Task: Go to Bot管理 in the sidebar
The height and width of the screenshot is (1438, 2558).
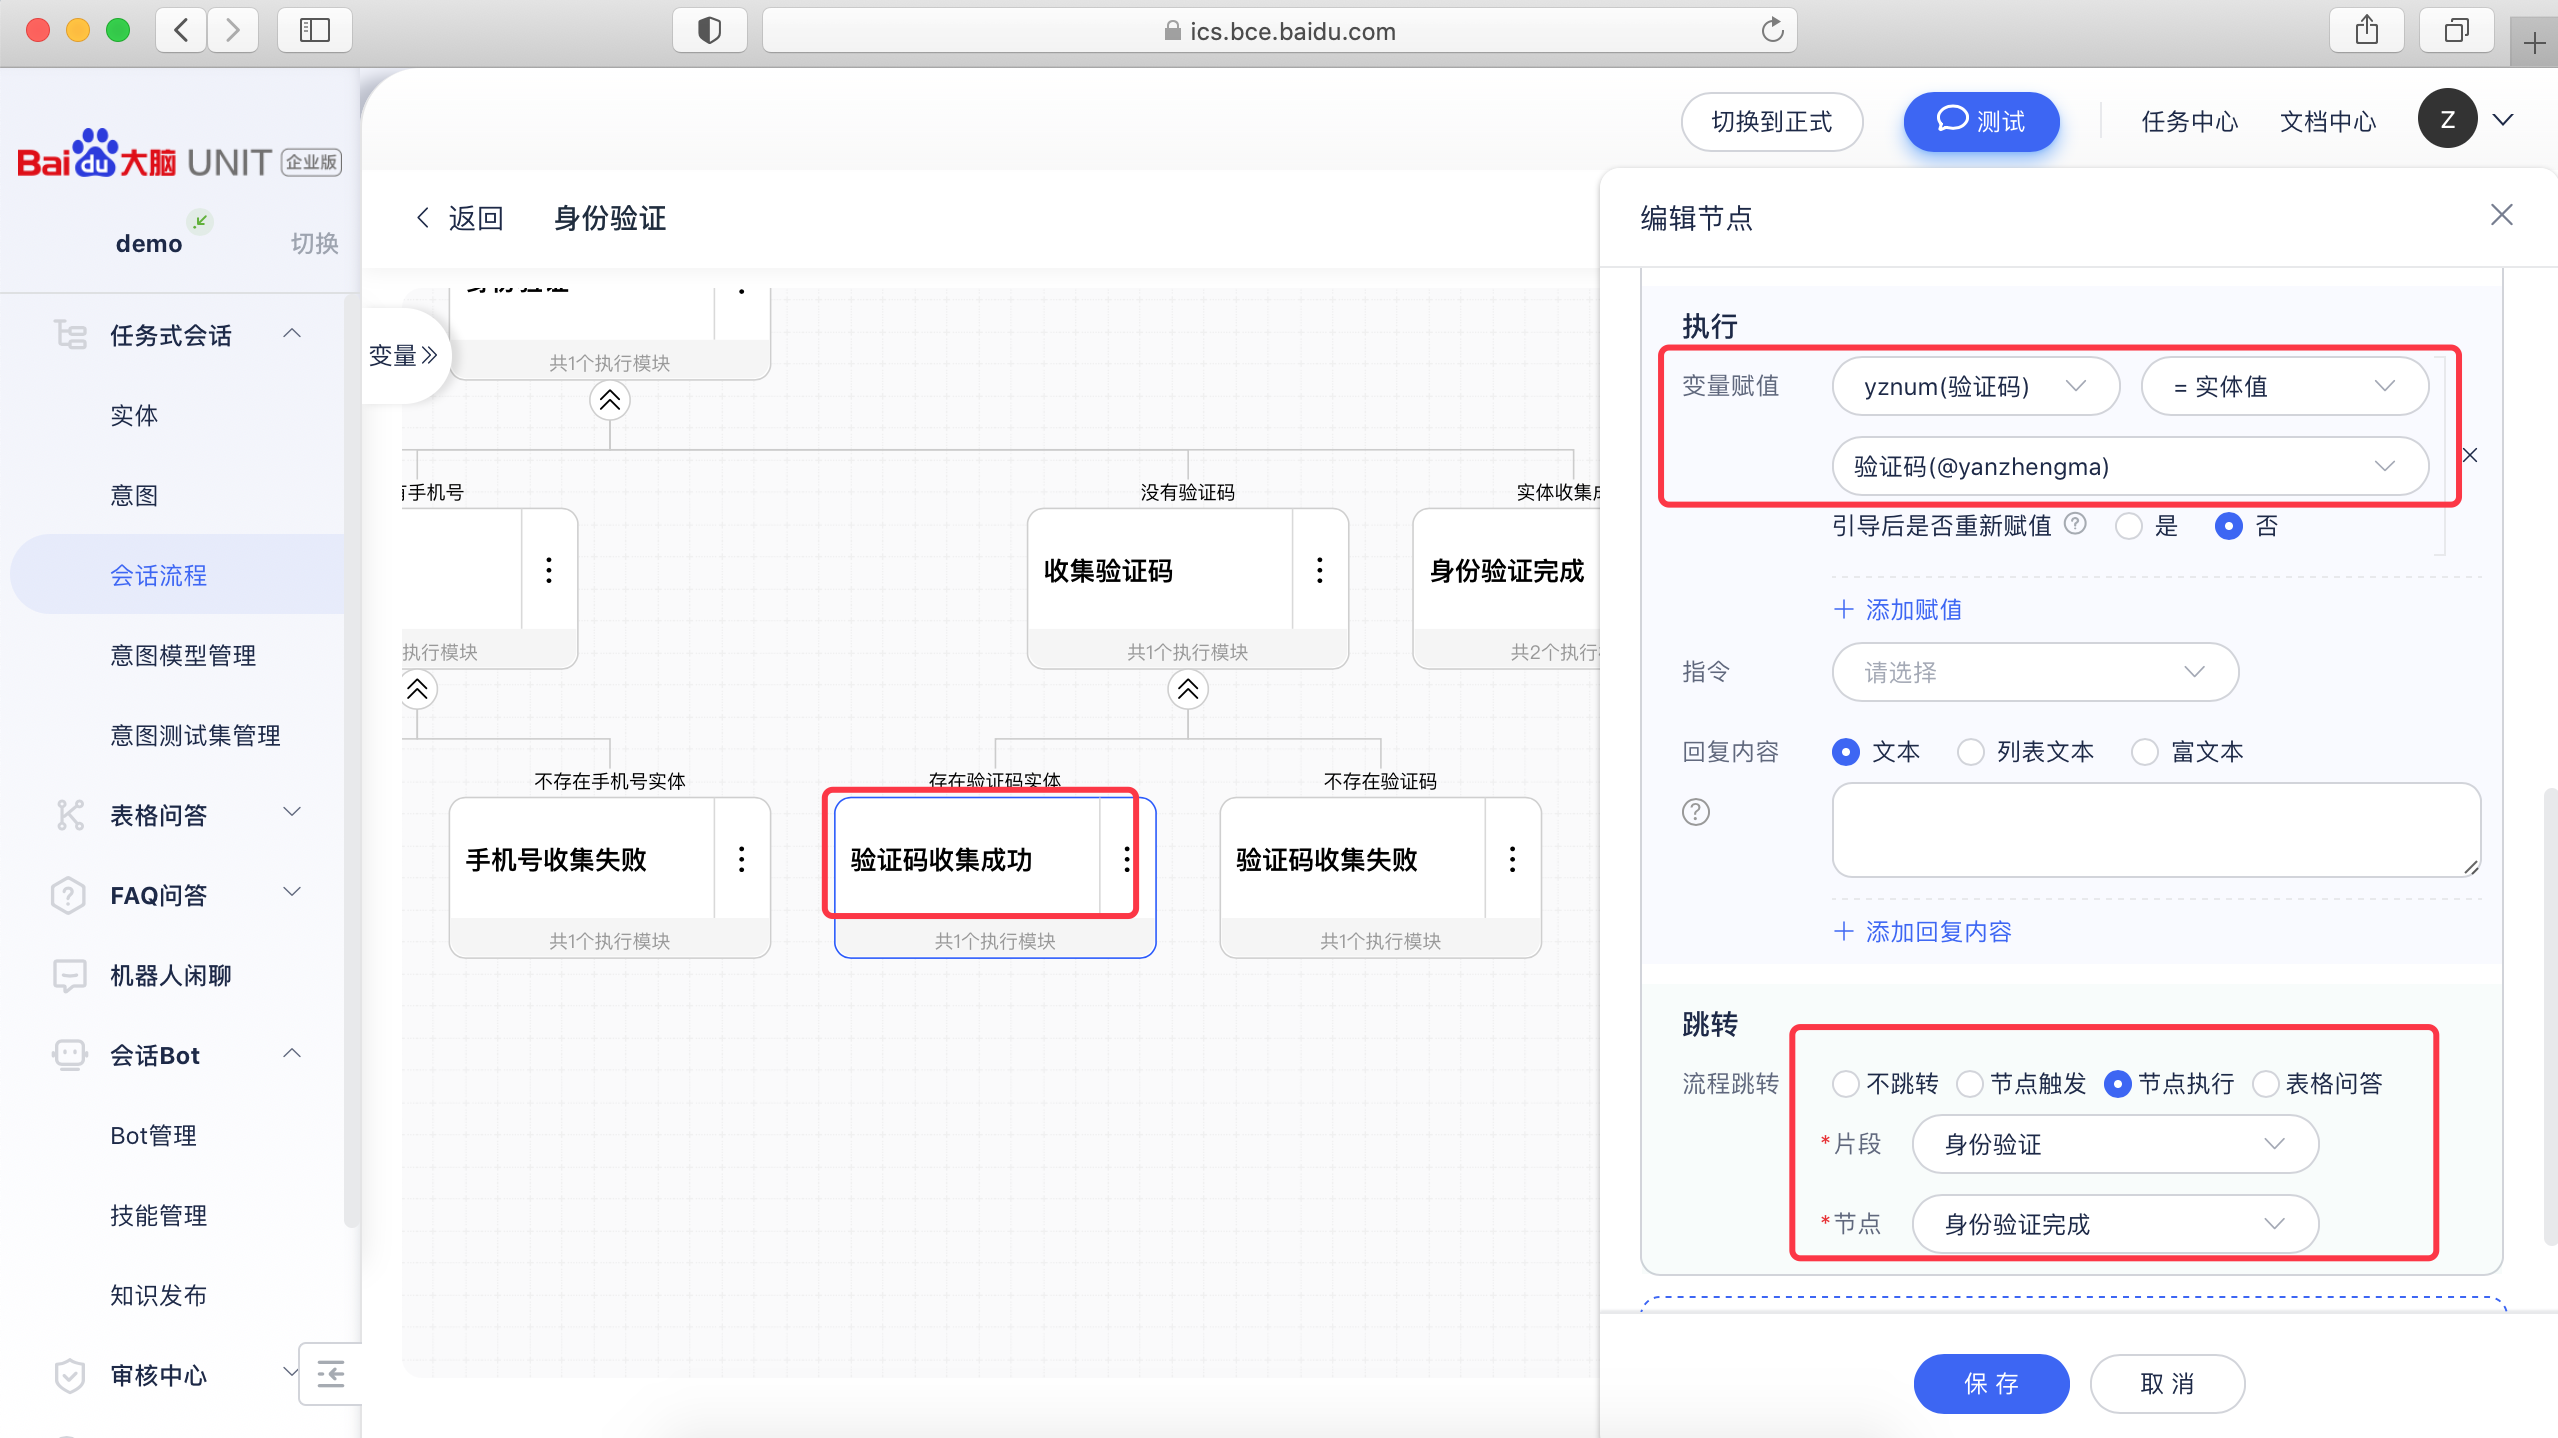Action: pyautogui.click(x=153, y=1135)
